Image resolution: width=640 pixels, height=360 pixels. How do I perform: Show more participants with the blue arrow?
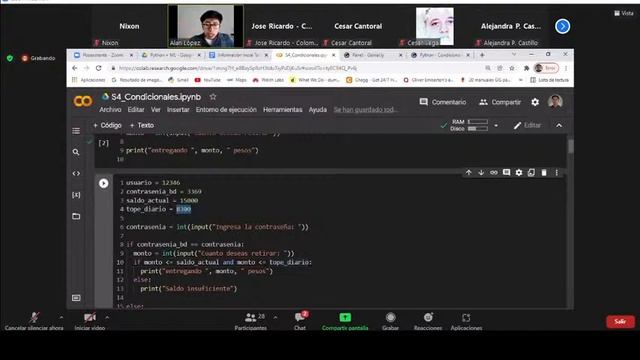[x=562, y=27]
